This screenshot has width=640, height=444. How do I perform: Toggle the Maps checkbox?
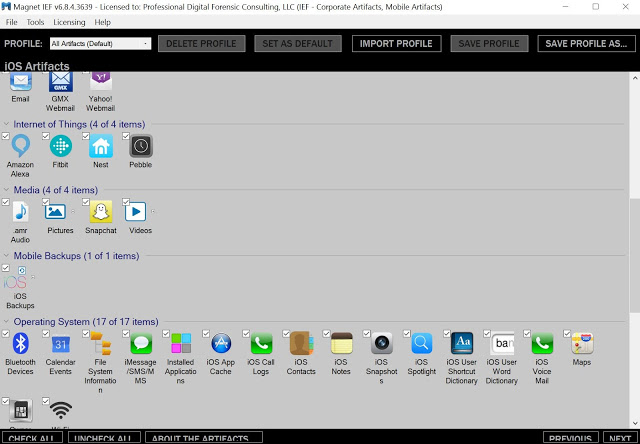[x=567, y=333]
